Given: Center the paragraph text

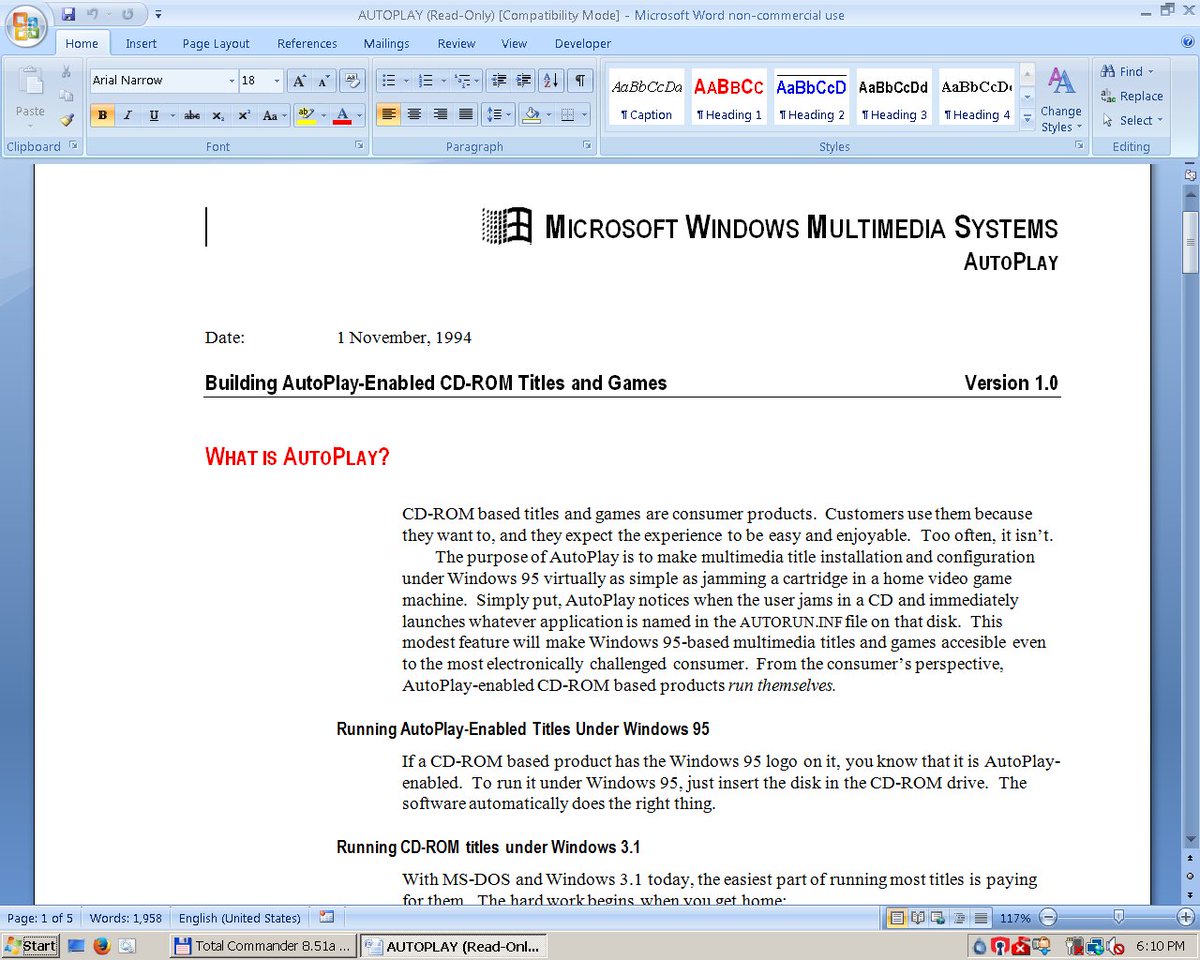Looking at the screenshot, I should click(414, 115).
